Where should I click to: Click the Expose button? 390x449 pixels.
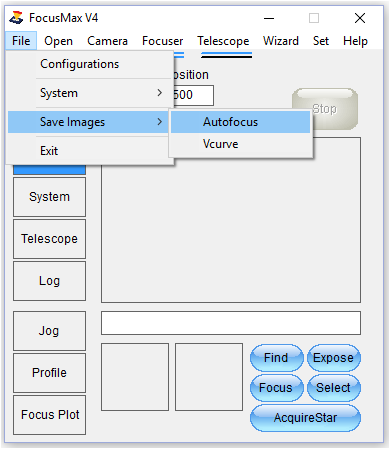334,358
